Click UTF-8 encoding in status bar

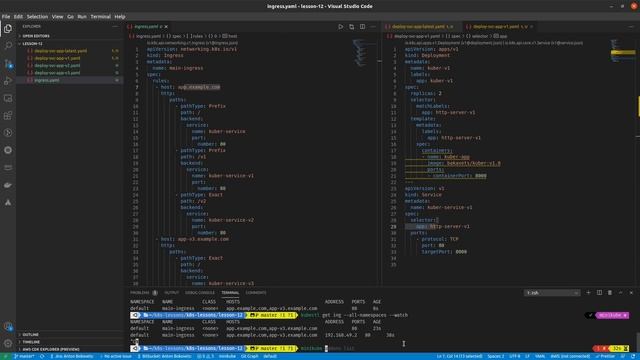(514, 356)
